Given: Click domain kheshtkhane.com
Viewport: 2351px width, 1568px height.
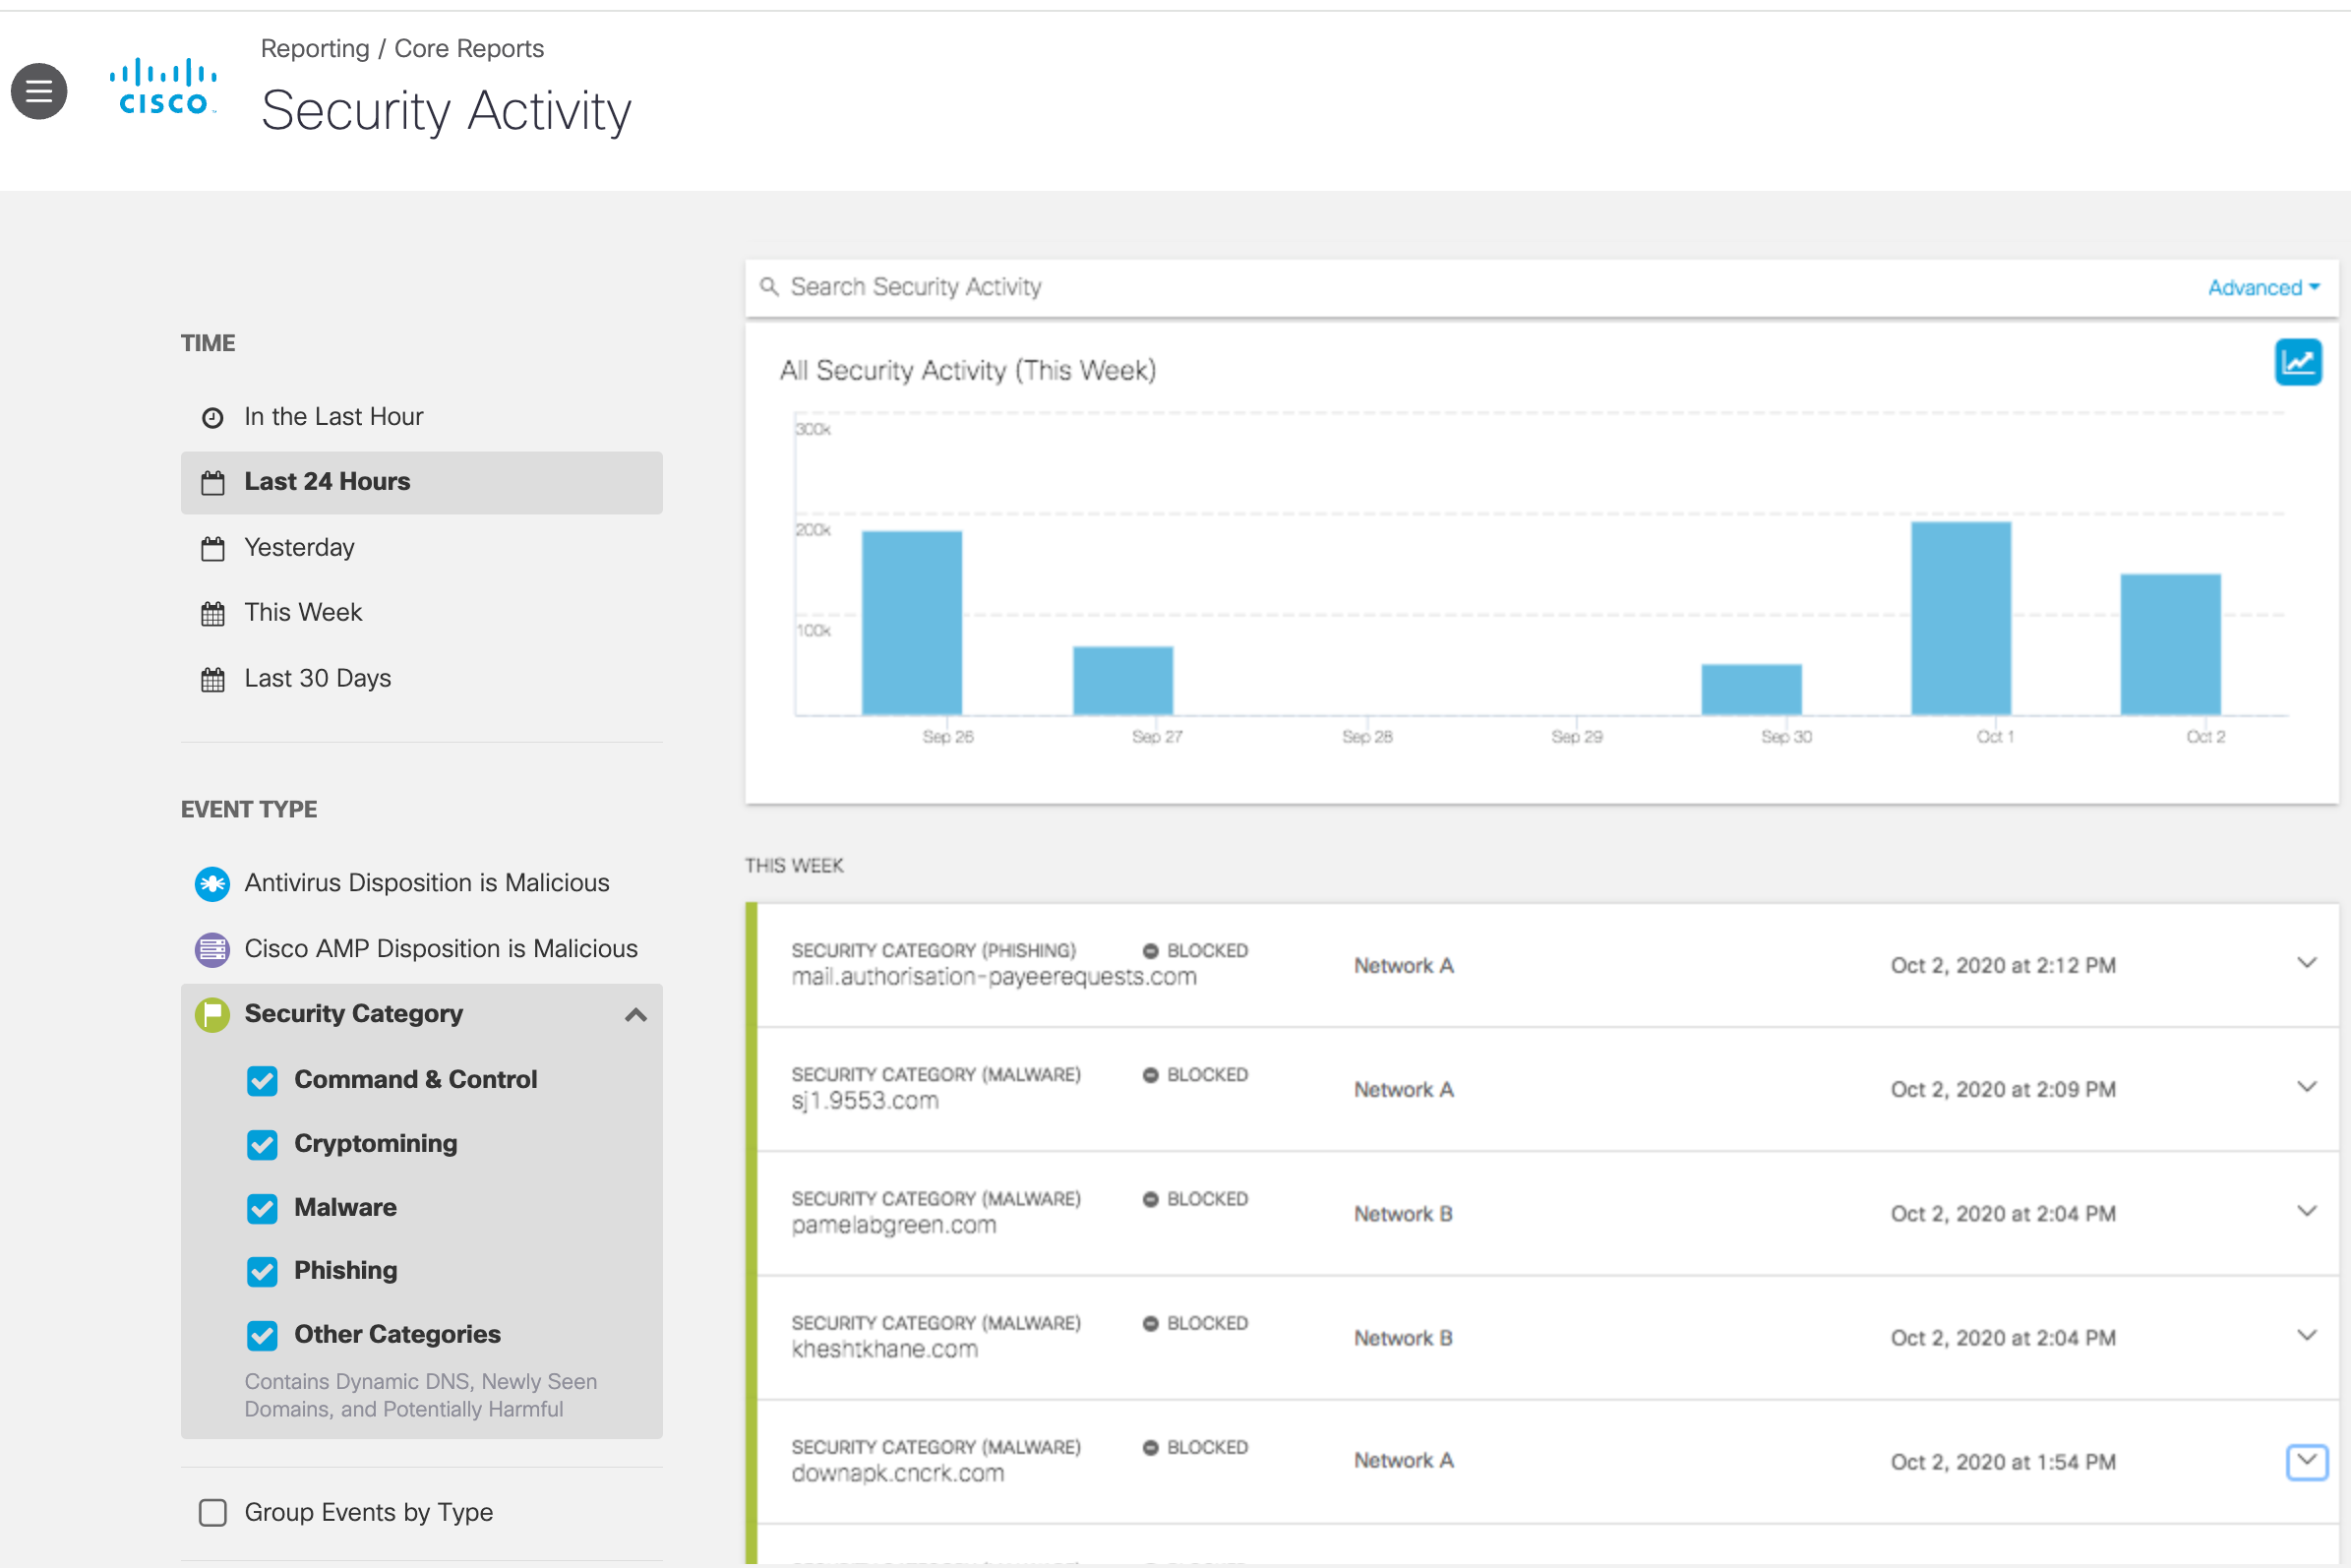Looking at the screenshot, I should coord(885,1349).
